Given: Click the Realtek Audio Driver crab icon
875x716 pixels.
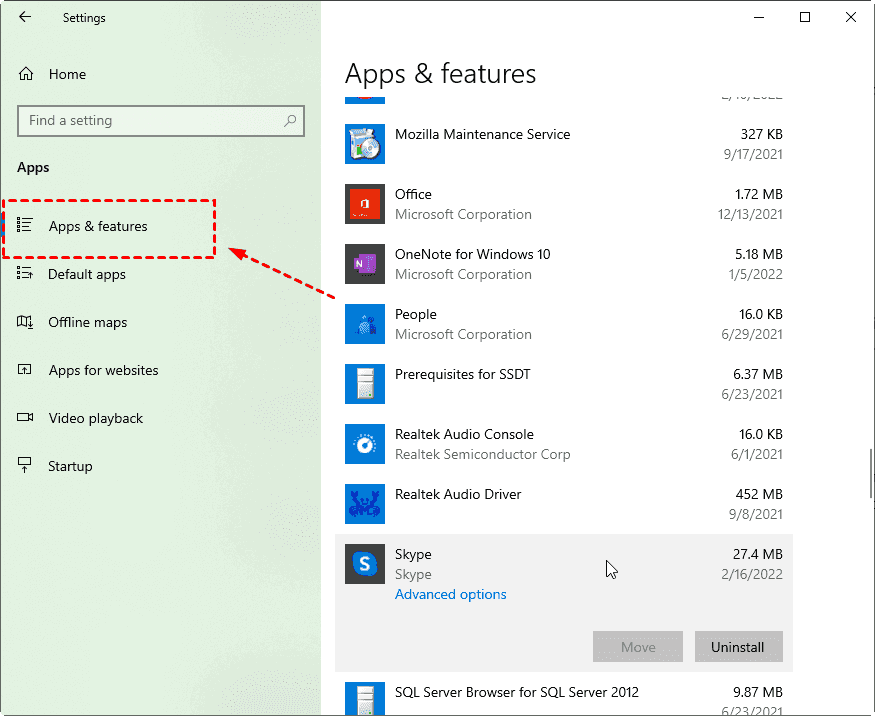Looking at the screenshot, I should click(x=365, y=504).
